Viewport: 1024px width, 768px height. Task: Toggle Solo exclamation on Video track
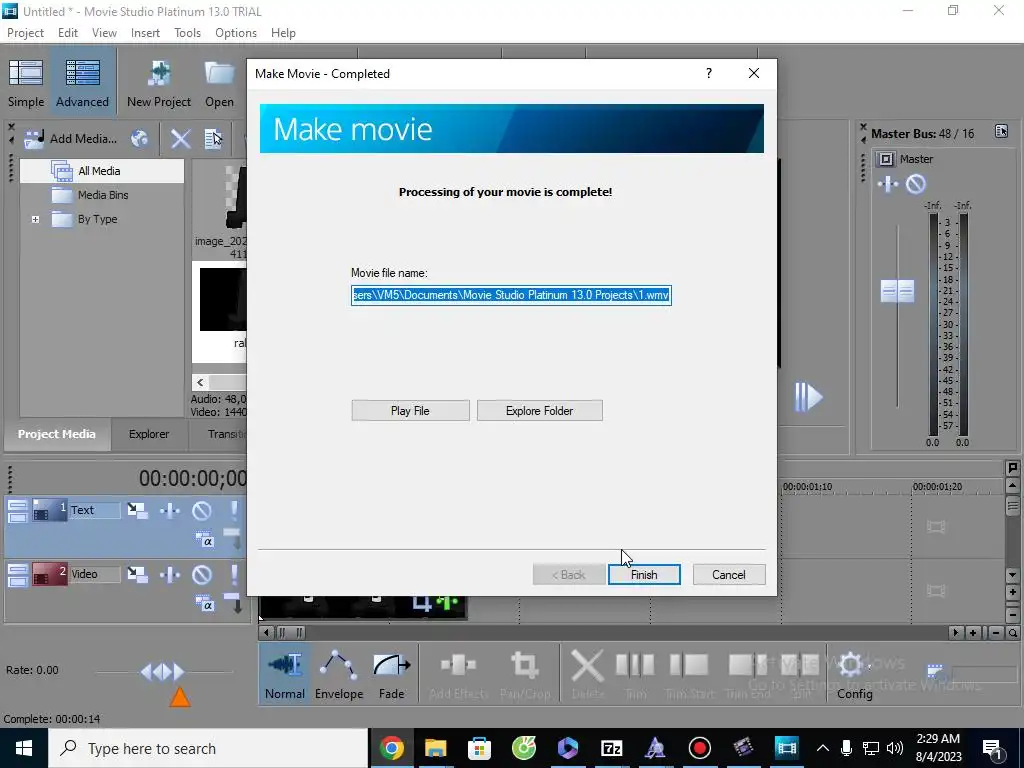click(x=234, y=574)
